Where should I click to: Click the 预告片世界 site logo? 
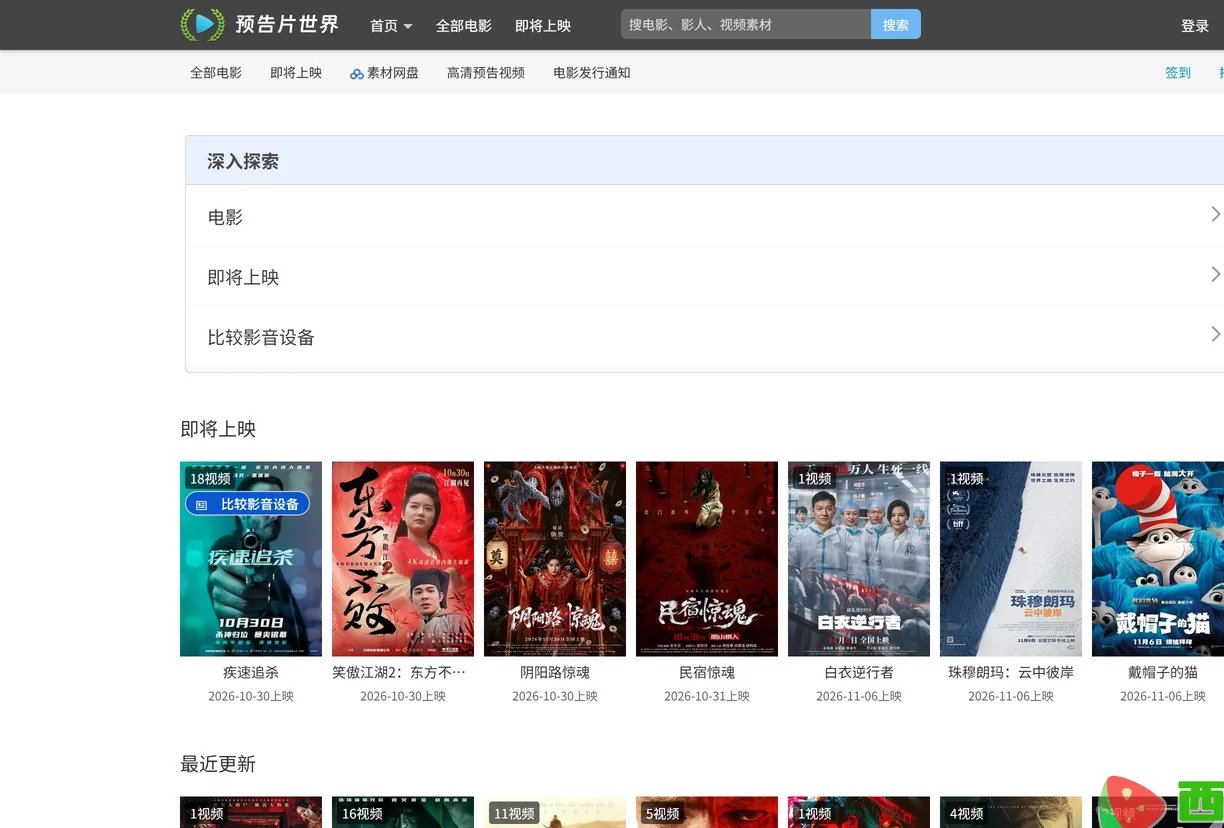pyautogui.click(x=260, y=24)
